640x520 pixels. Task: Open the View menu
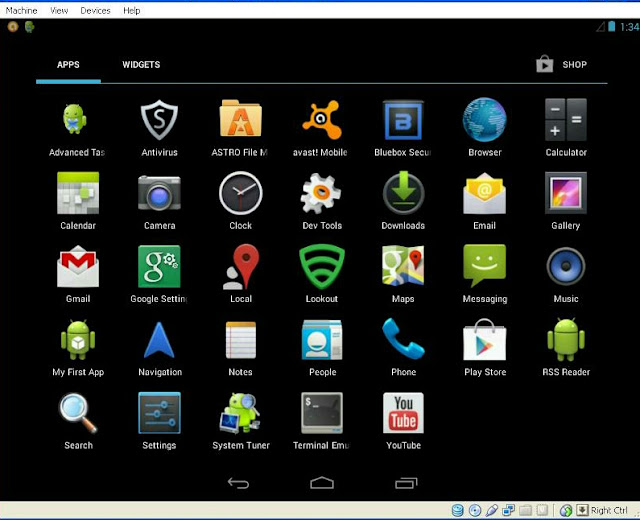pyautogui.click(x=59, y=11)
